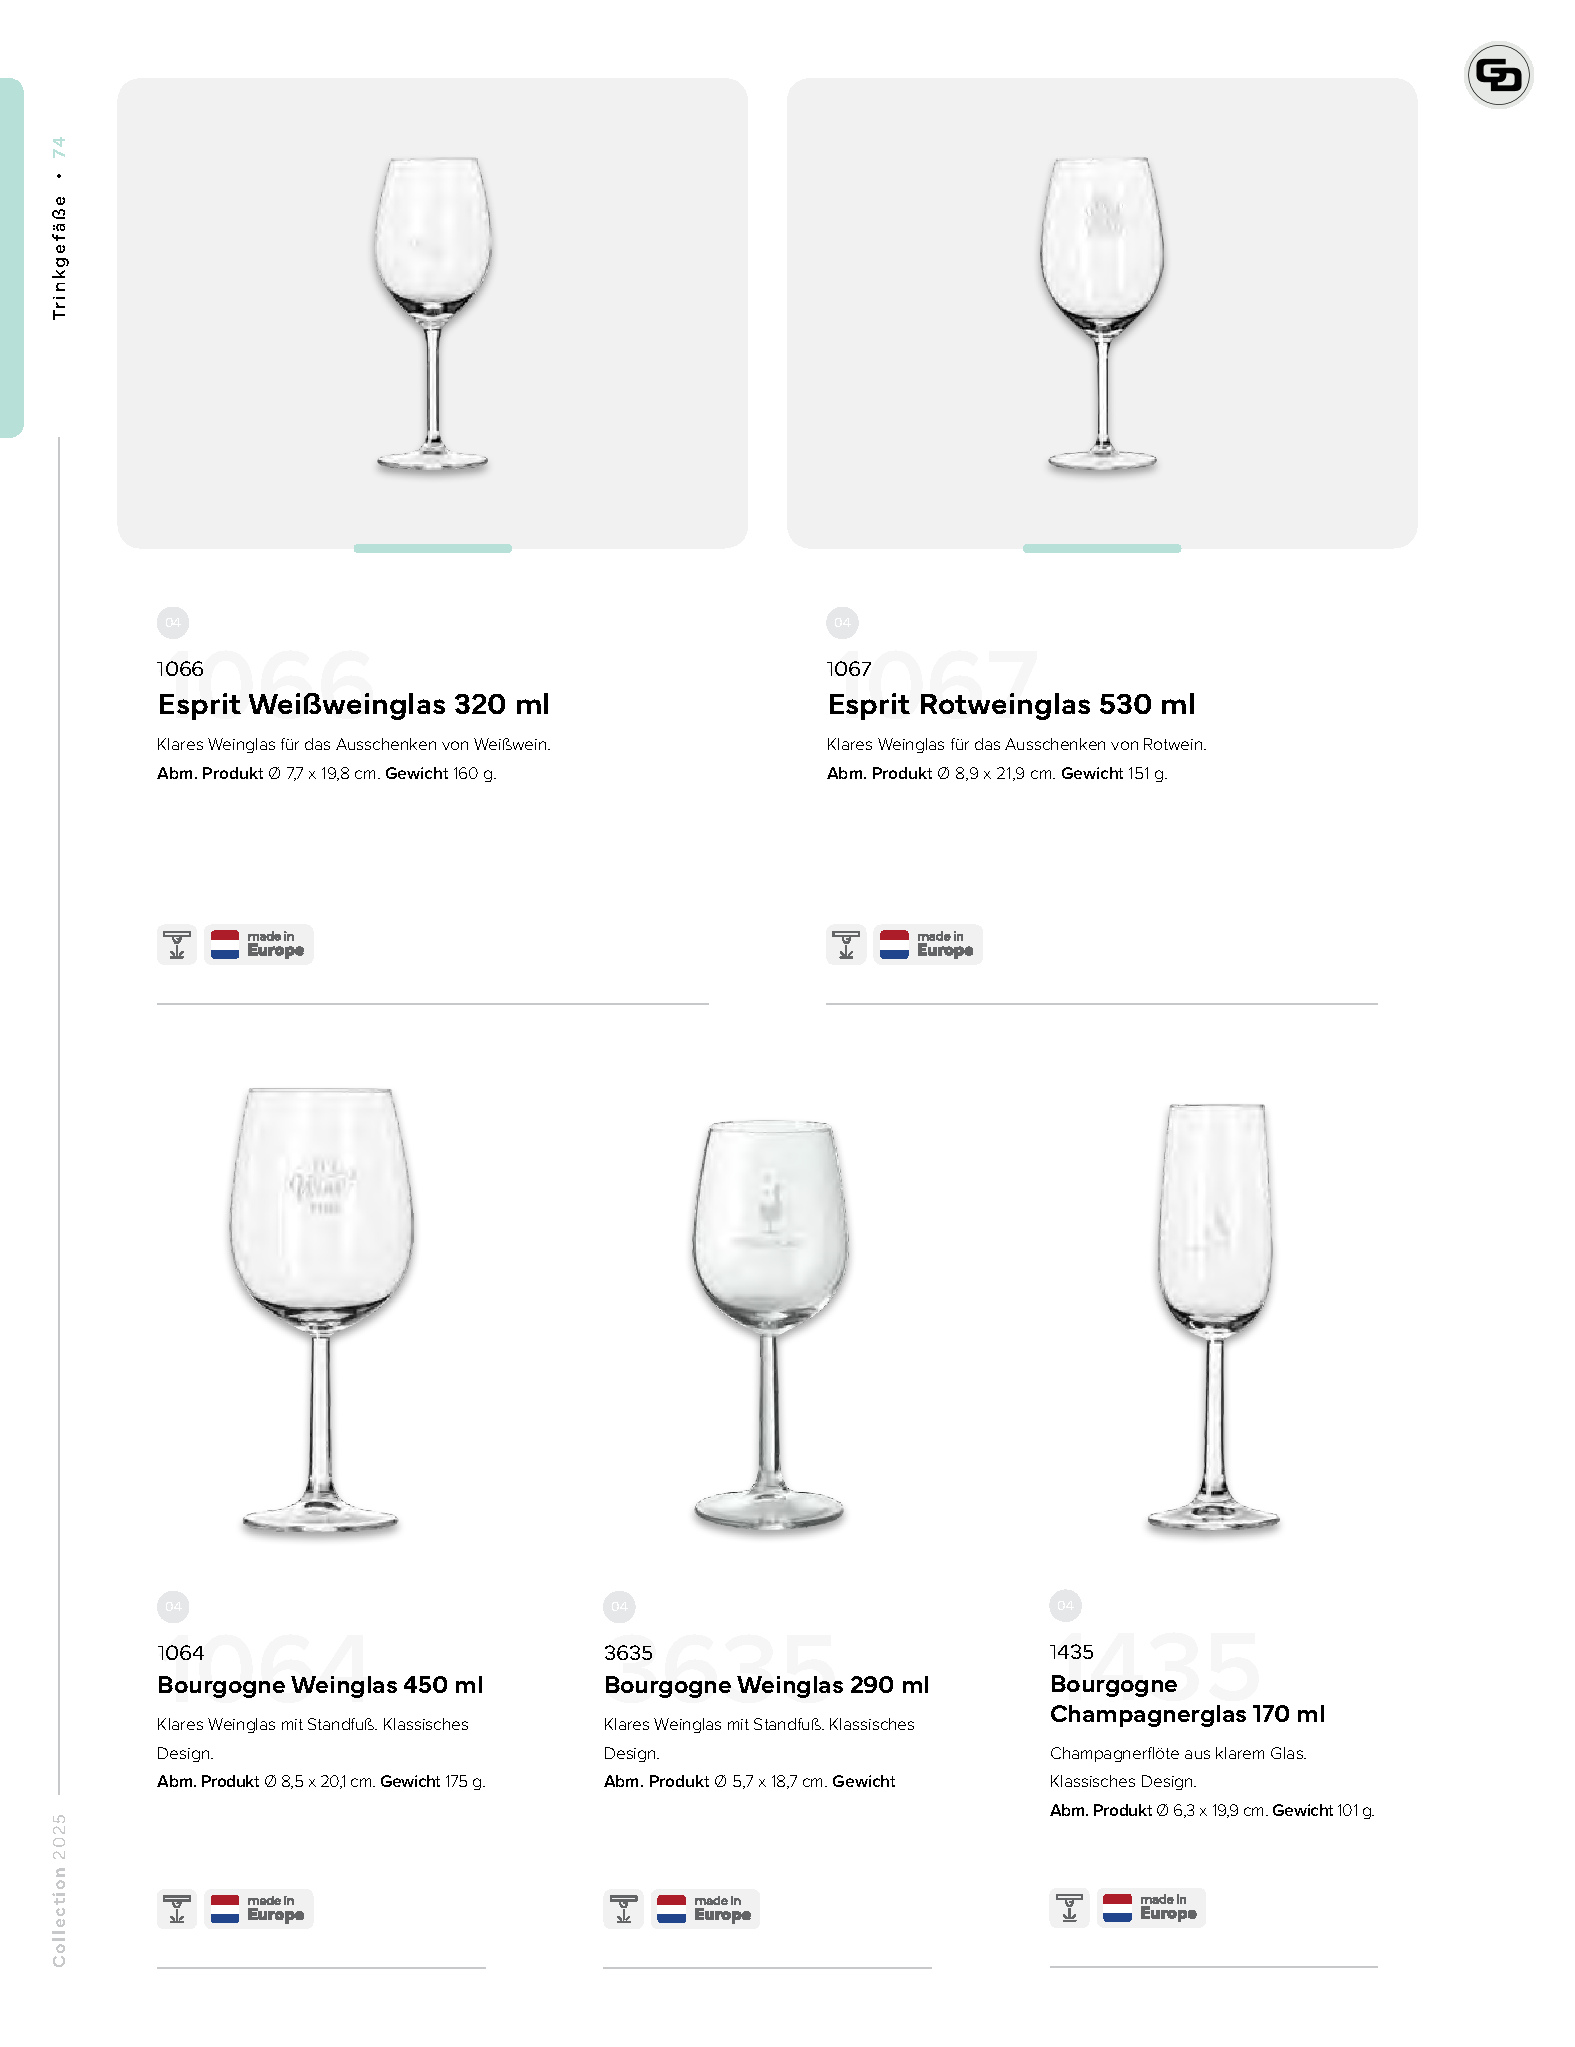This screenshot has height=2047, width=1575.
Task: Click teal bar below Weißweinglas image
Action: [x=433, y=548]
